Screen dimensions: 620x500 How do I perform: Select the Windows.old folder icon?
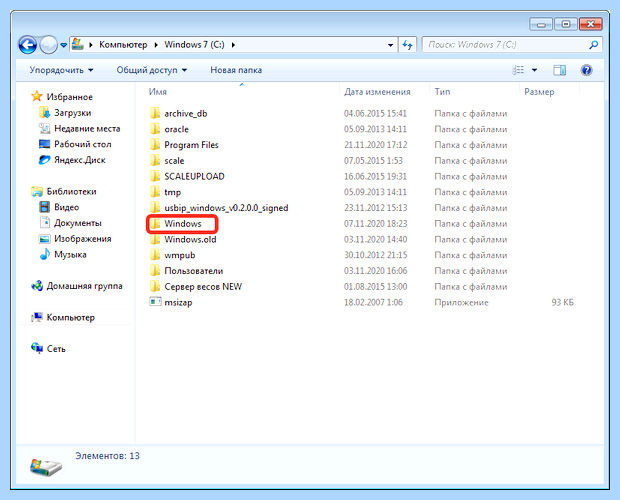click(x=155, y=239)
